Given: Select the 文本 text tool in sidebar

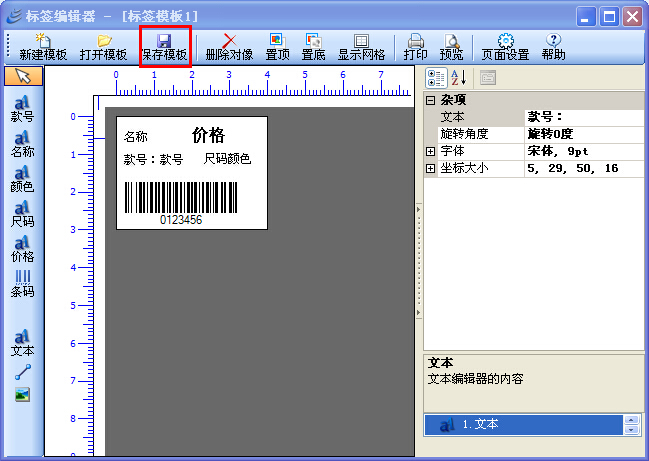Looking at the screenshot, I should [22, 343].
